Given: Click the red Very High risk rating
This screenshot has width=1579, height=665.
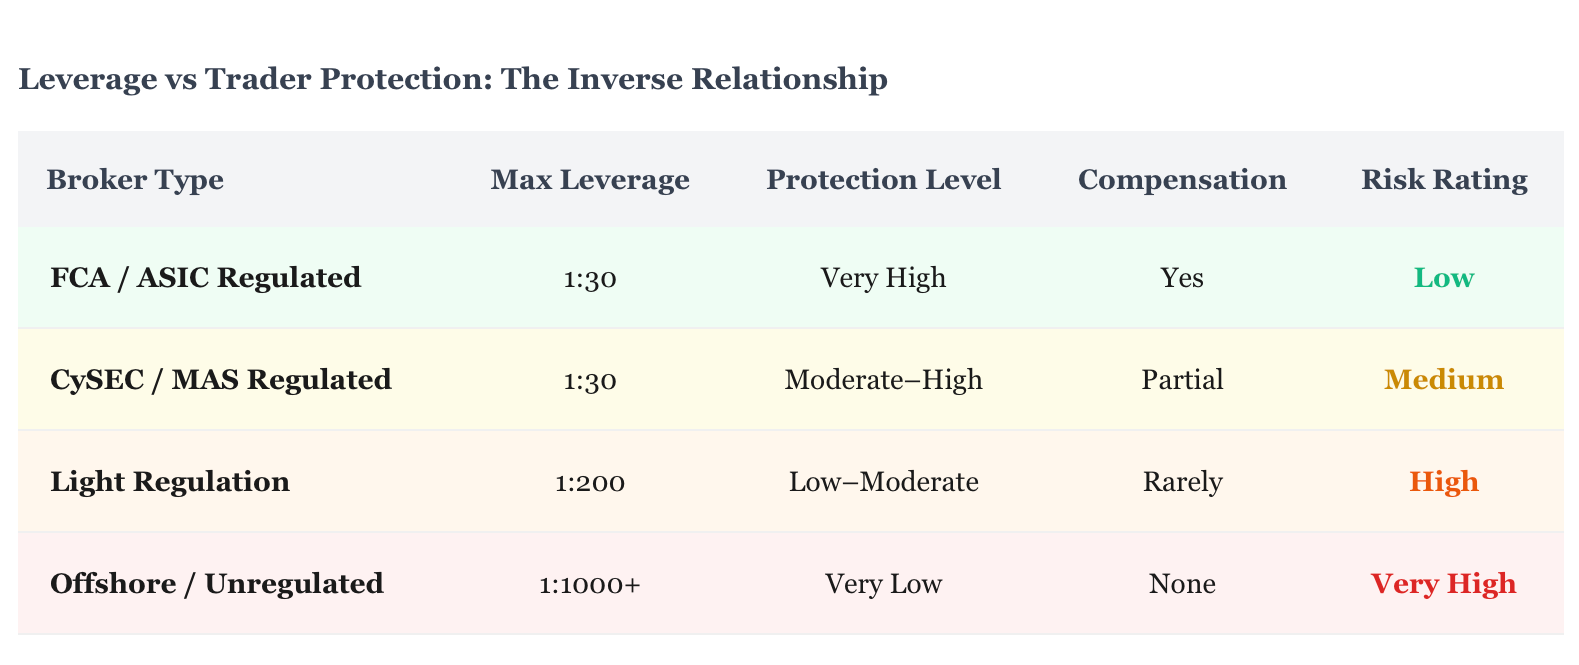Looking at the screenshot, I should 1444,584.
